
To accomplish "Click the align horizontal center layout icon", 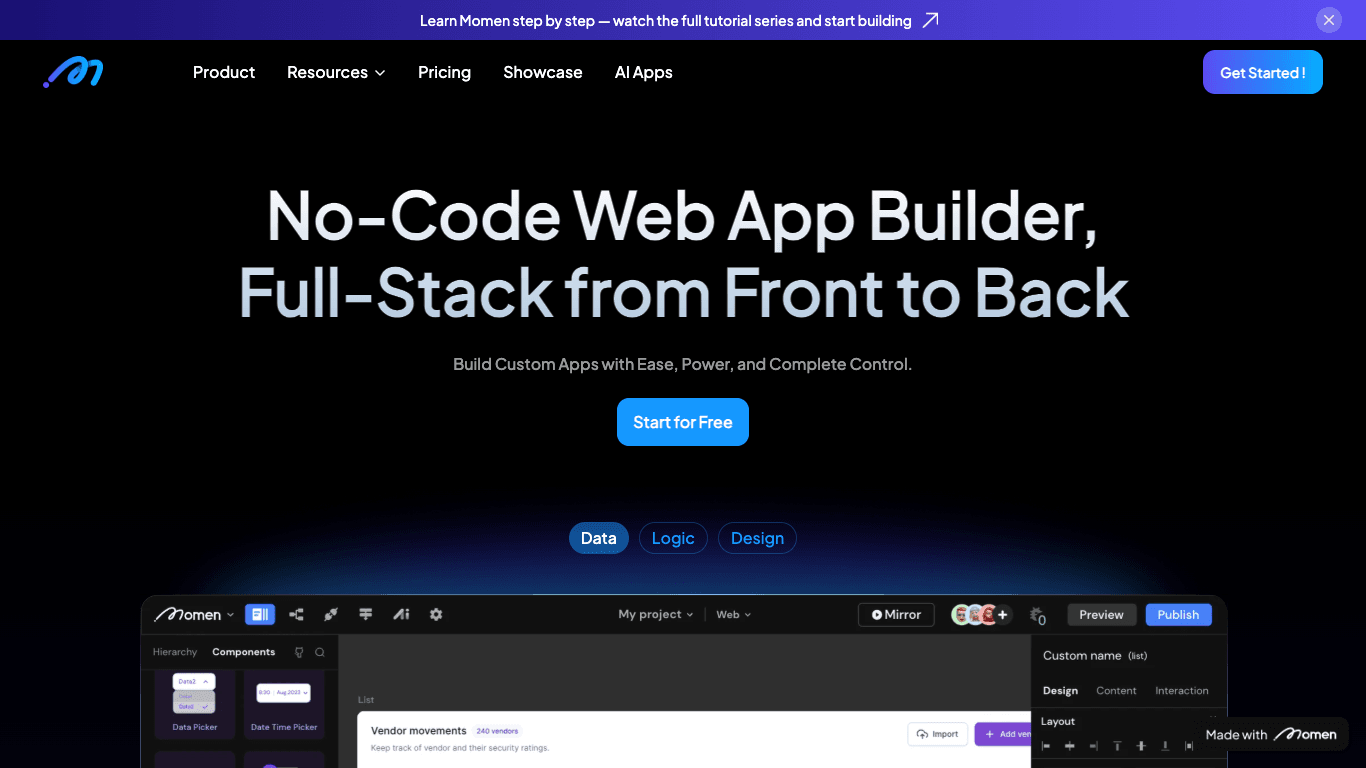I will pos(1070,746).
